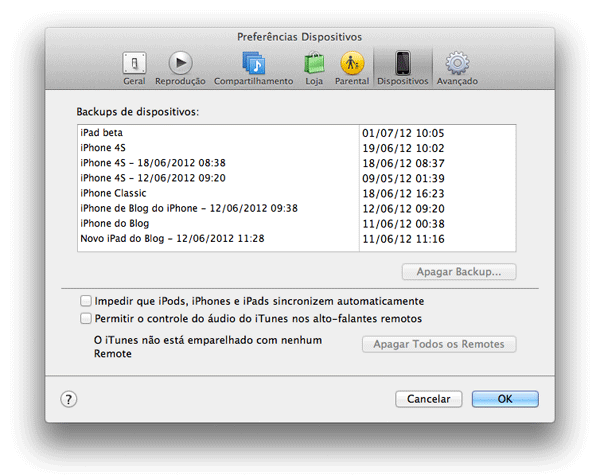Viewport: 600px width, 475px height.
Task: Click the date 01/07/12 10:05
Action: pos(403,133)
